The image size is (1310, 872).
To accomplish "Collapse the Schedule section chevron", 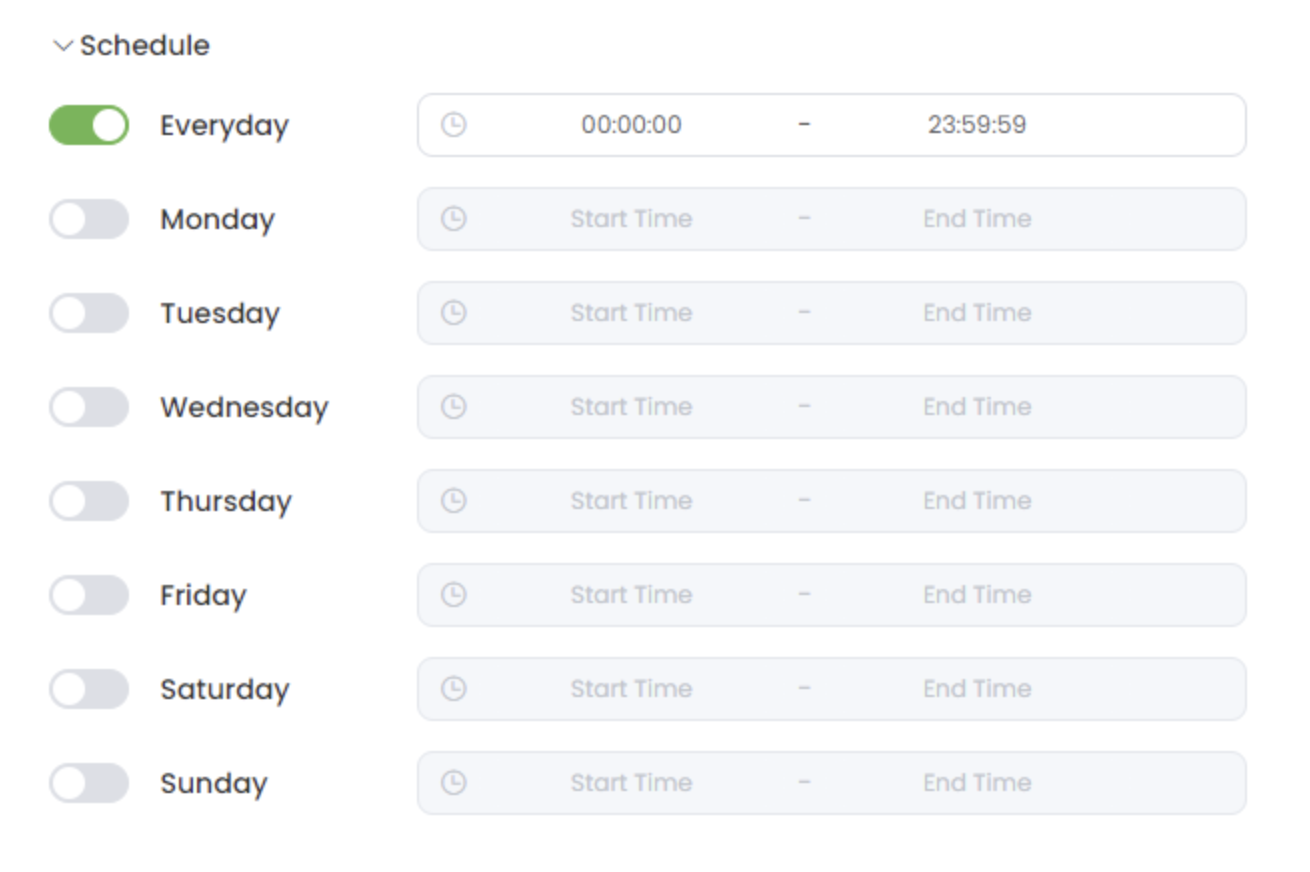I will click(63, 46).
